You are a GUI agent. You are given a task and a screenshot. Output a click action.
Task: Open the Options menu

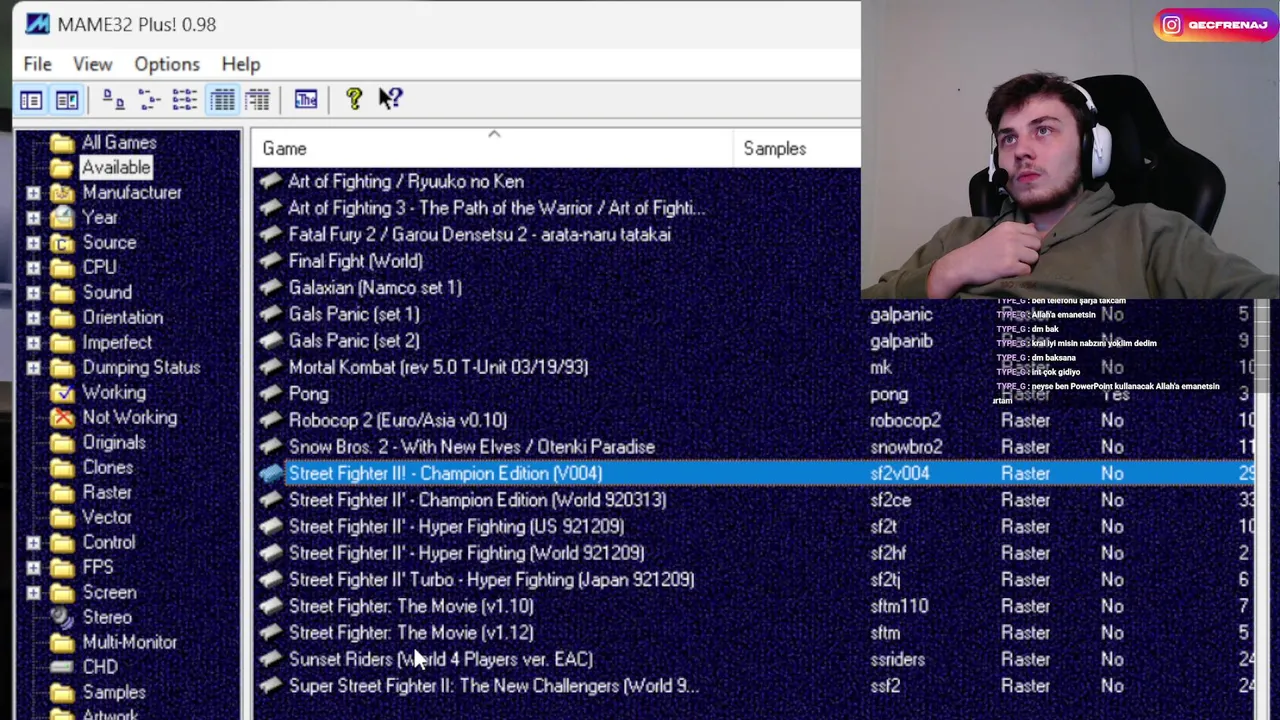167,64
